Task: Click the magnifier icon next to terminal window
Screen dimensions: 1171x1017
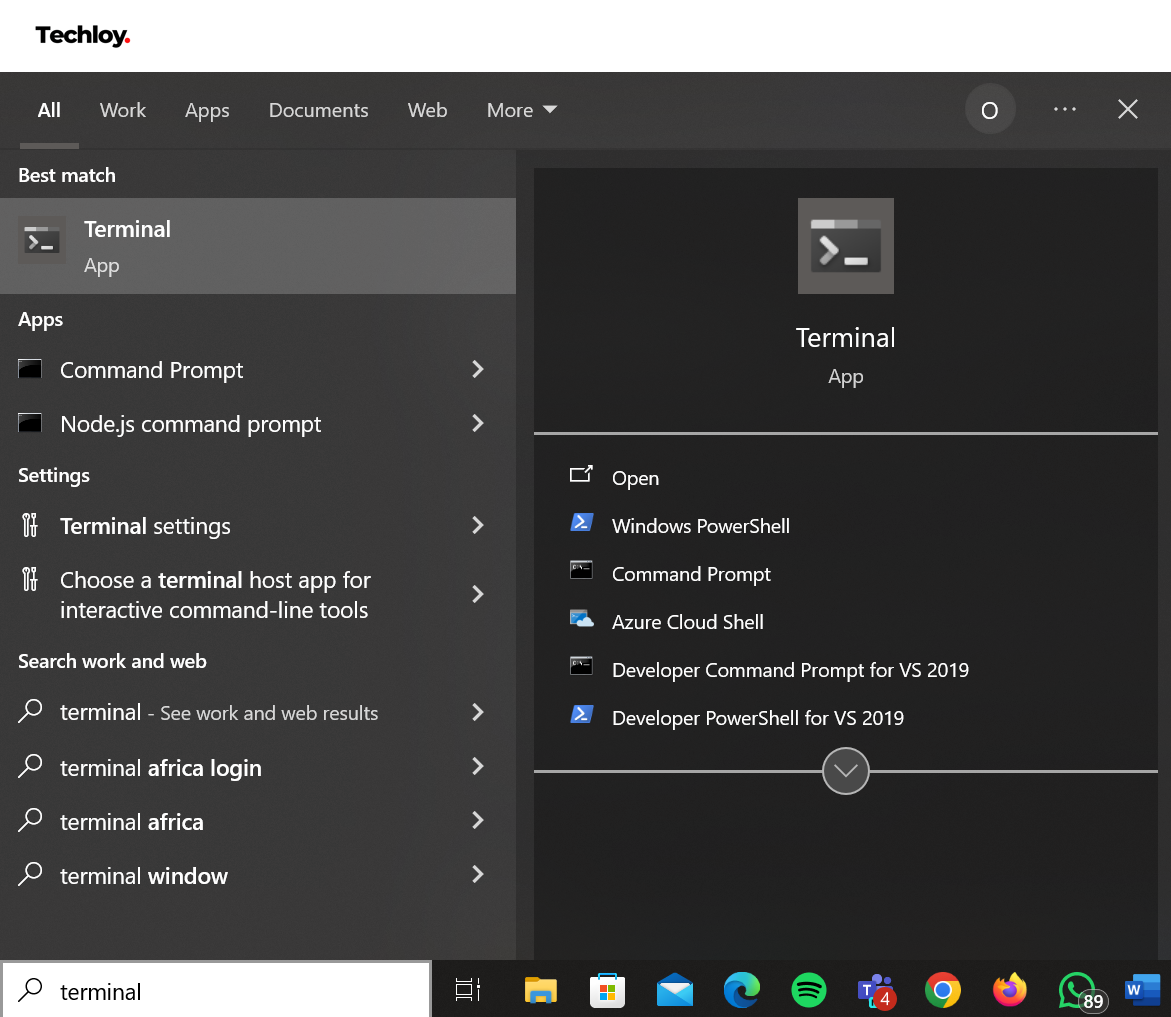Action: click(x=30, y=874)
